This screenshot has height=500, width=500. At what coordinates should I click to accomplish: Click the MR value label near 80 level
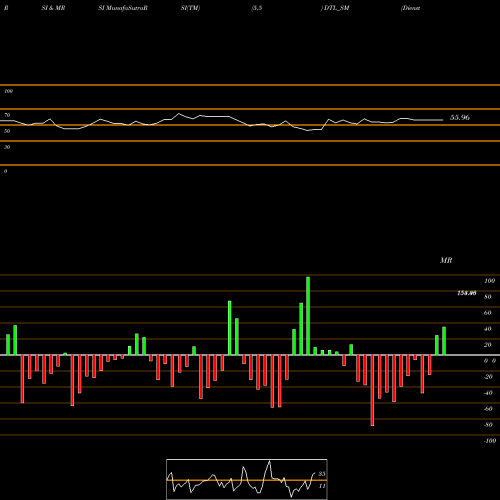pos(467,293)
